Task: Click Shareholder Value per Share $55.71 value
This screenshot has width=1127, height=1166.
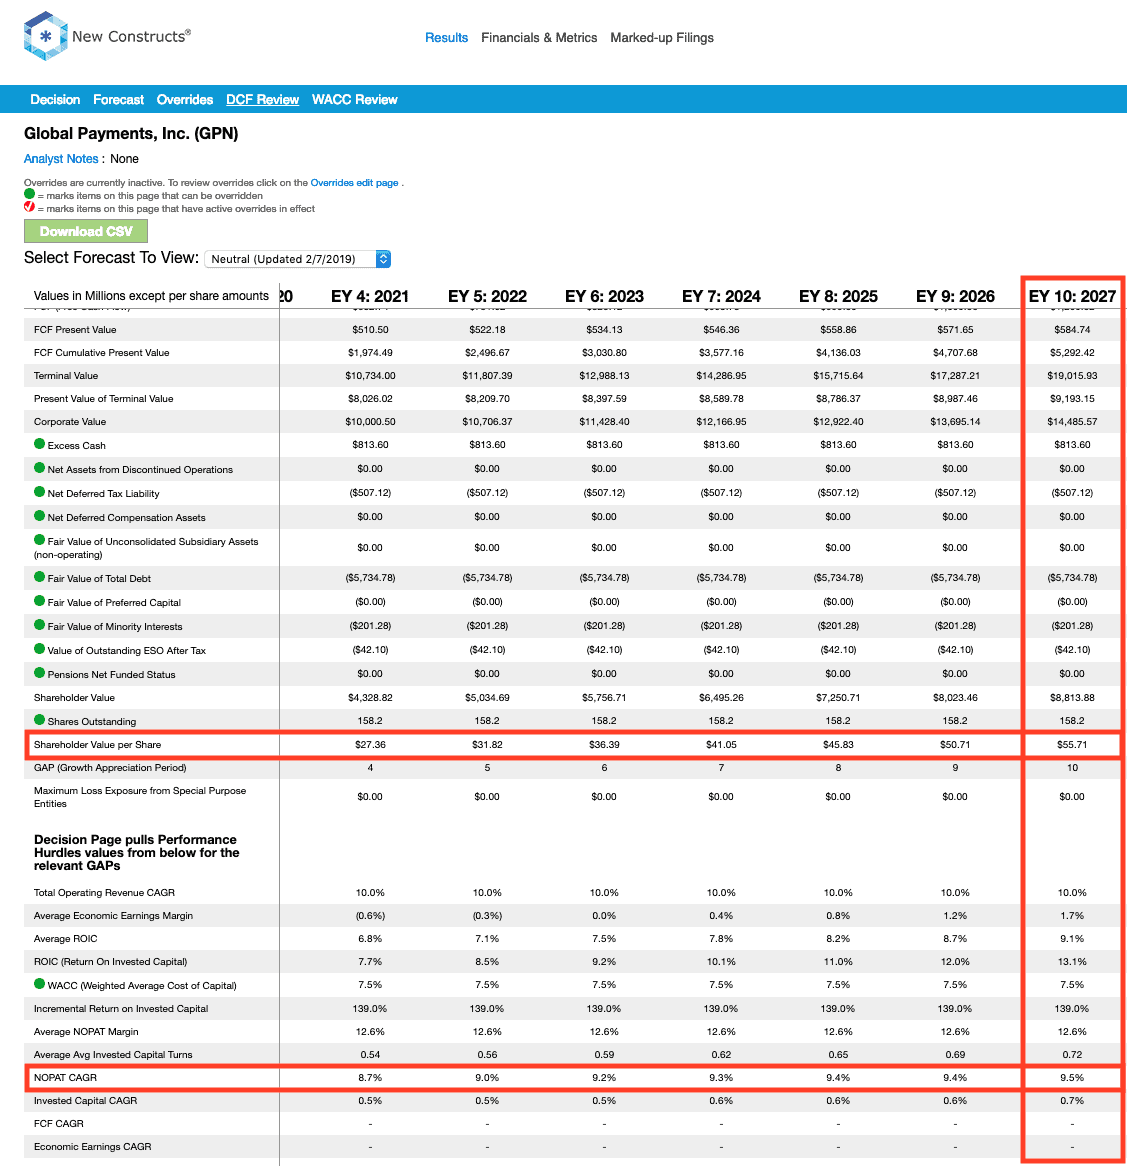Action: coord(1072,744)
